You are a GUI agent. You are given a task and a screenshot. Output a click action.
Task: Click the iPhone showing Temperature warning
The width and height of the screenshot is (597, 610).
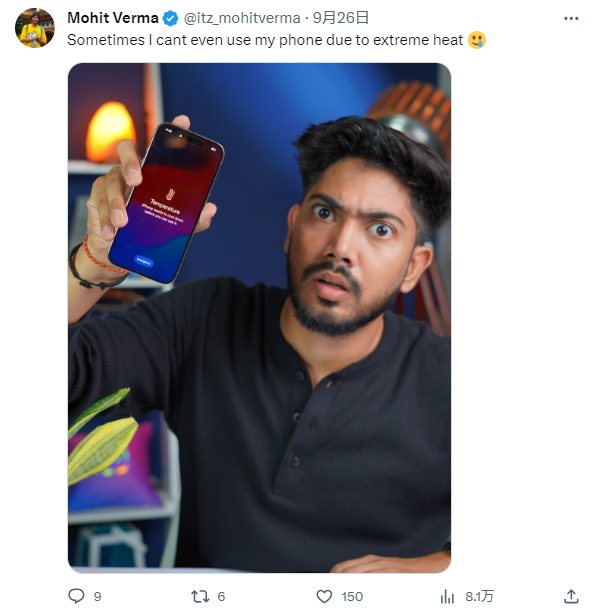tap(167, 202)
